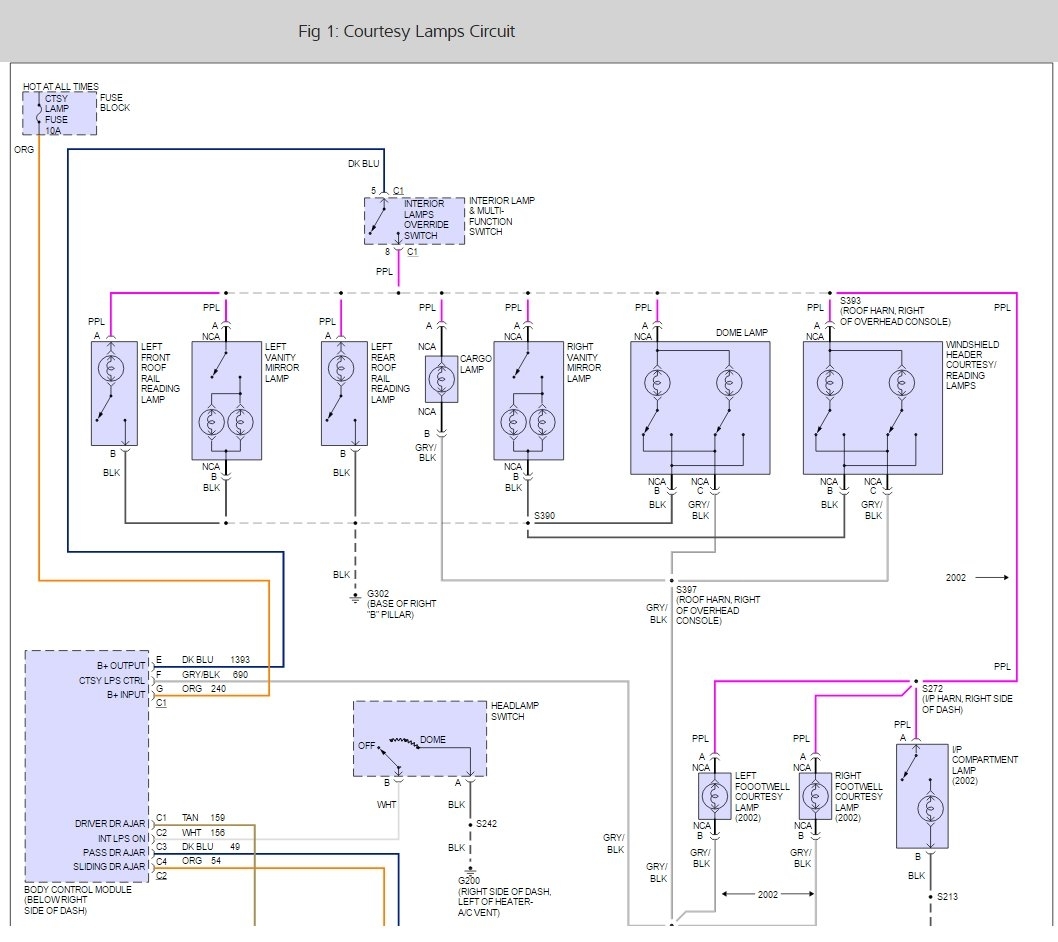Screen dimensions: 1058x942
Task: Click the CTSY LAMP 10A fuse symbol
Action: tap(39, 112)
